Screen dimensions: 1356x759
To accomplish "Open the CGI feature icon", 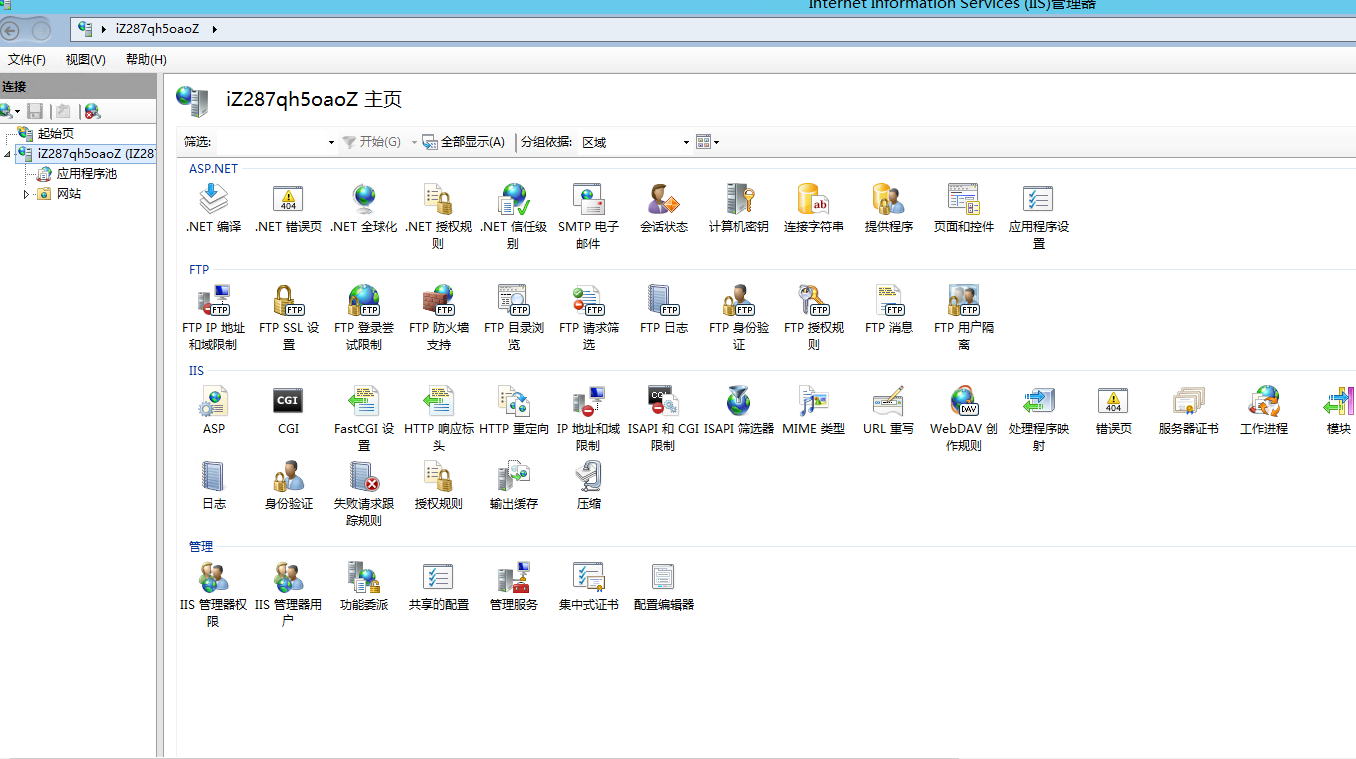I will tap(288, 410).
